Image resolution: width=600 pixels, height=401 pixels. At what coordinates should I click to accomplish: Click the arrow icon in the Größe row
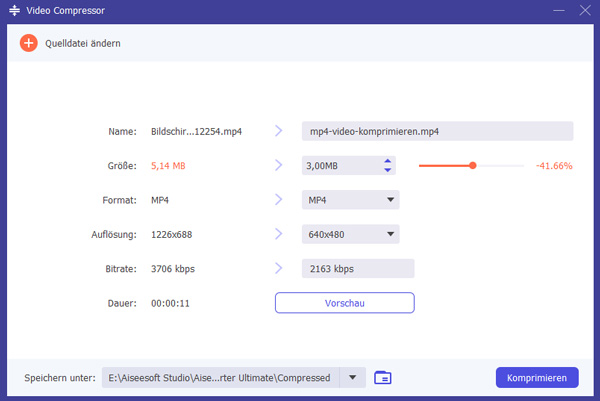tap(279, 166)
